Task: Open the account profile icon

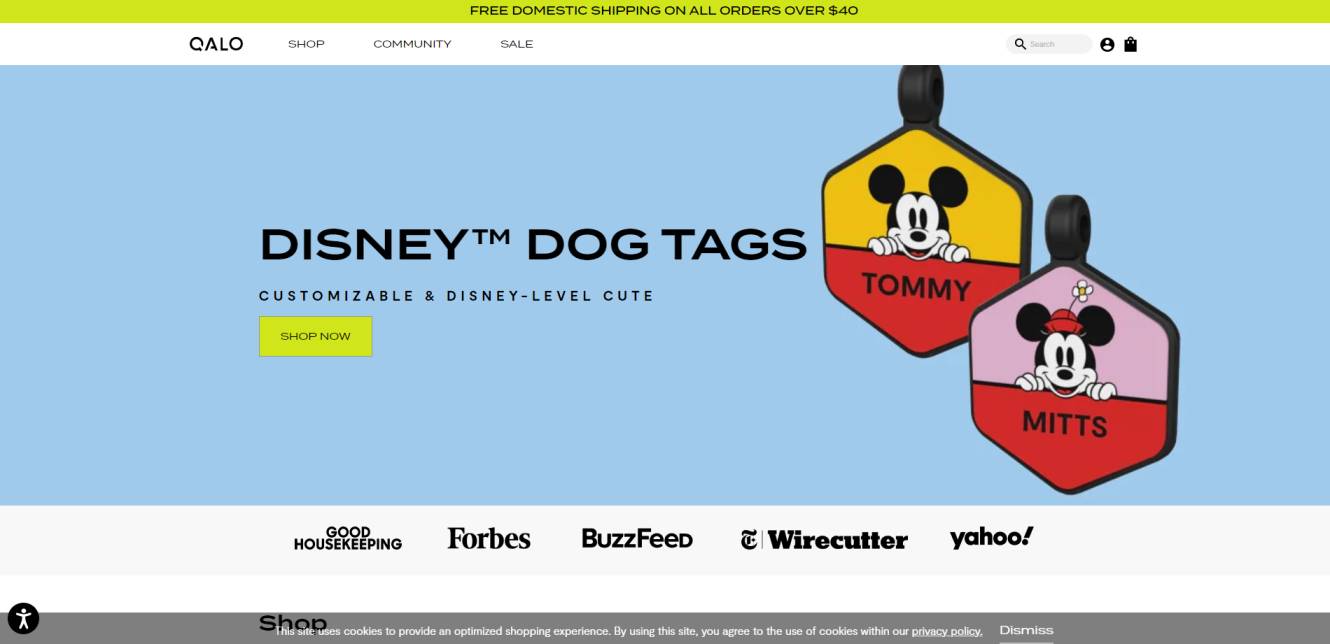Action: (x=1107, y=44)
